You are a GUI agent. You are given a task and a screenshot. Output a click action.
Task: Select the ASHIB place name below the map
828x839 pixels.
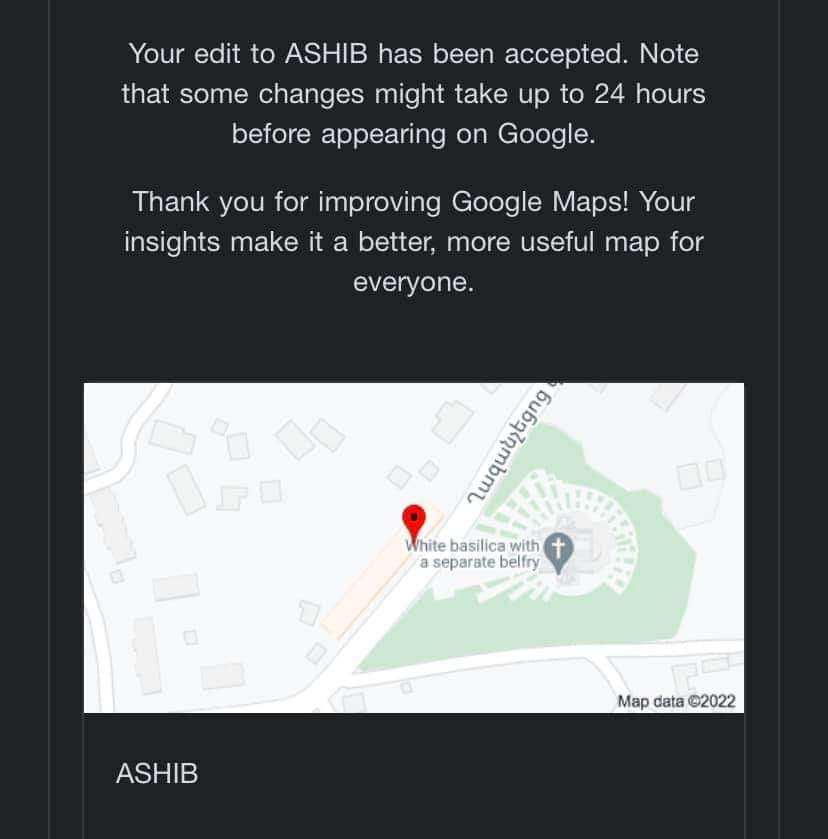point(157,773)
